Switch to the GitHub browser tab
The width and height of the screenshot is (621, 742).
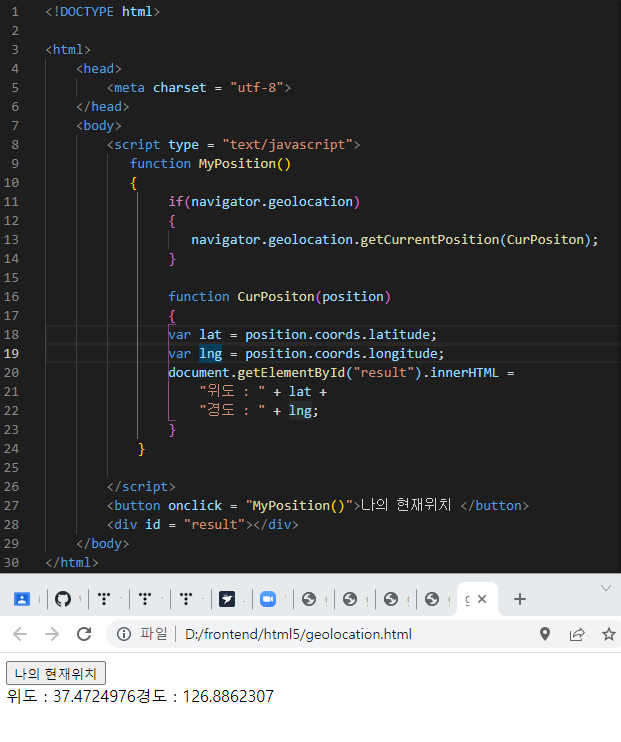(x=63, y=599)
